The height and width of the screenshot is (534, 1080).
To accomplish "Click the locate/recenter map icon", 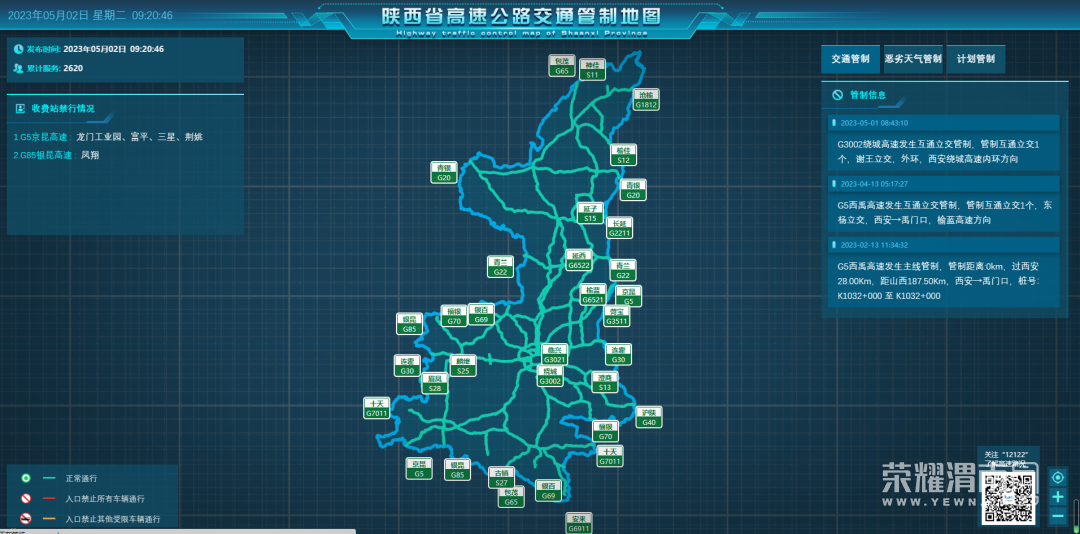I will tap(1058, 477).
